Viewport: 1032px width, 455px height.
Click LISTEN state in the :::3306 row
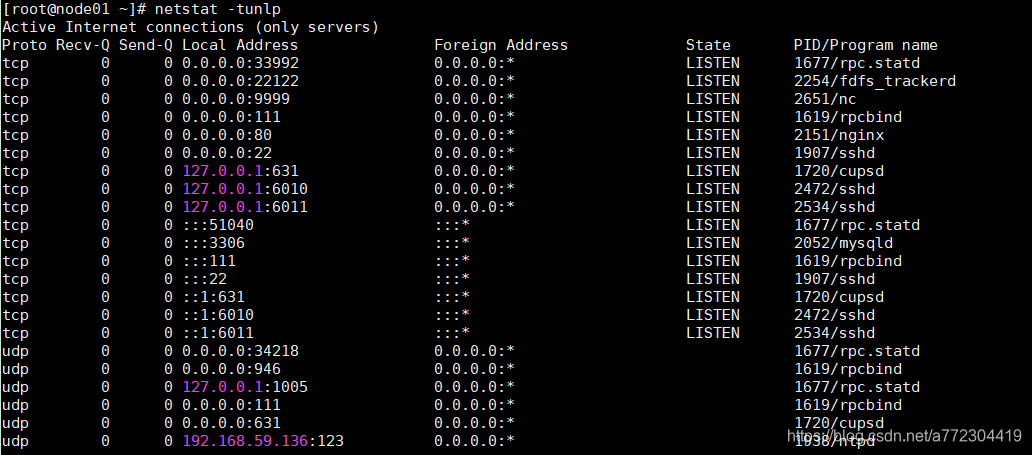click(x=713, y=243)
